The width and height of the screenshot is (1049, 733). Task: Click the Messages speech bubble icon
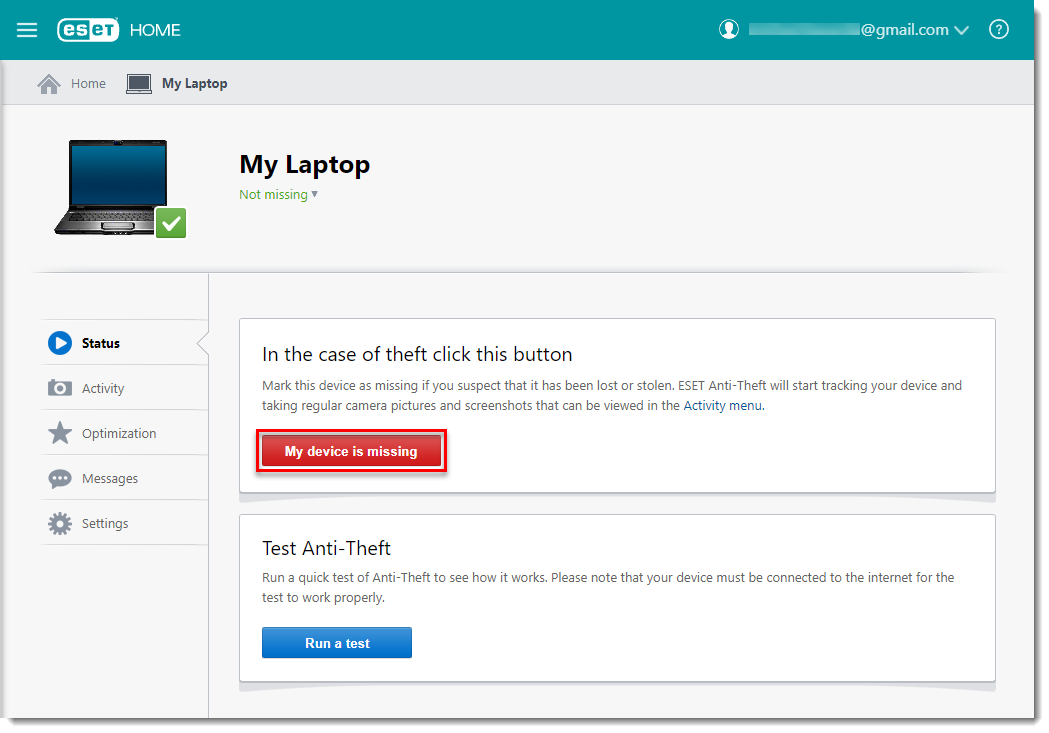tap(60, 479)
